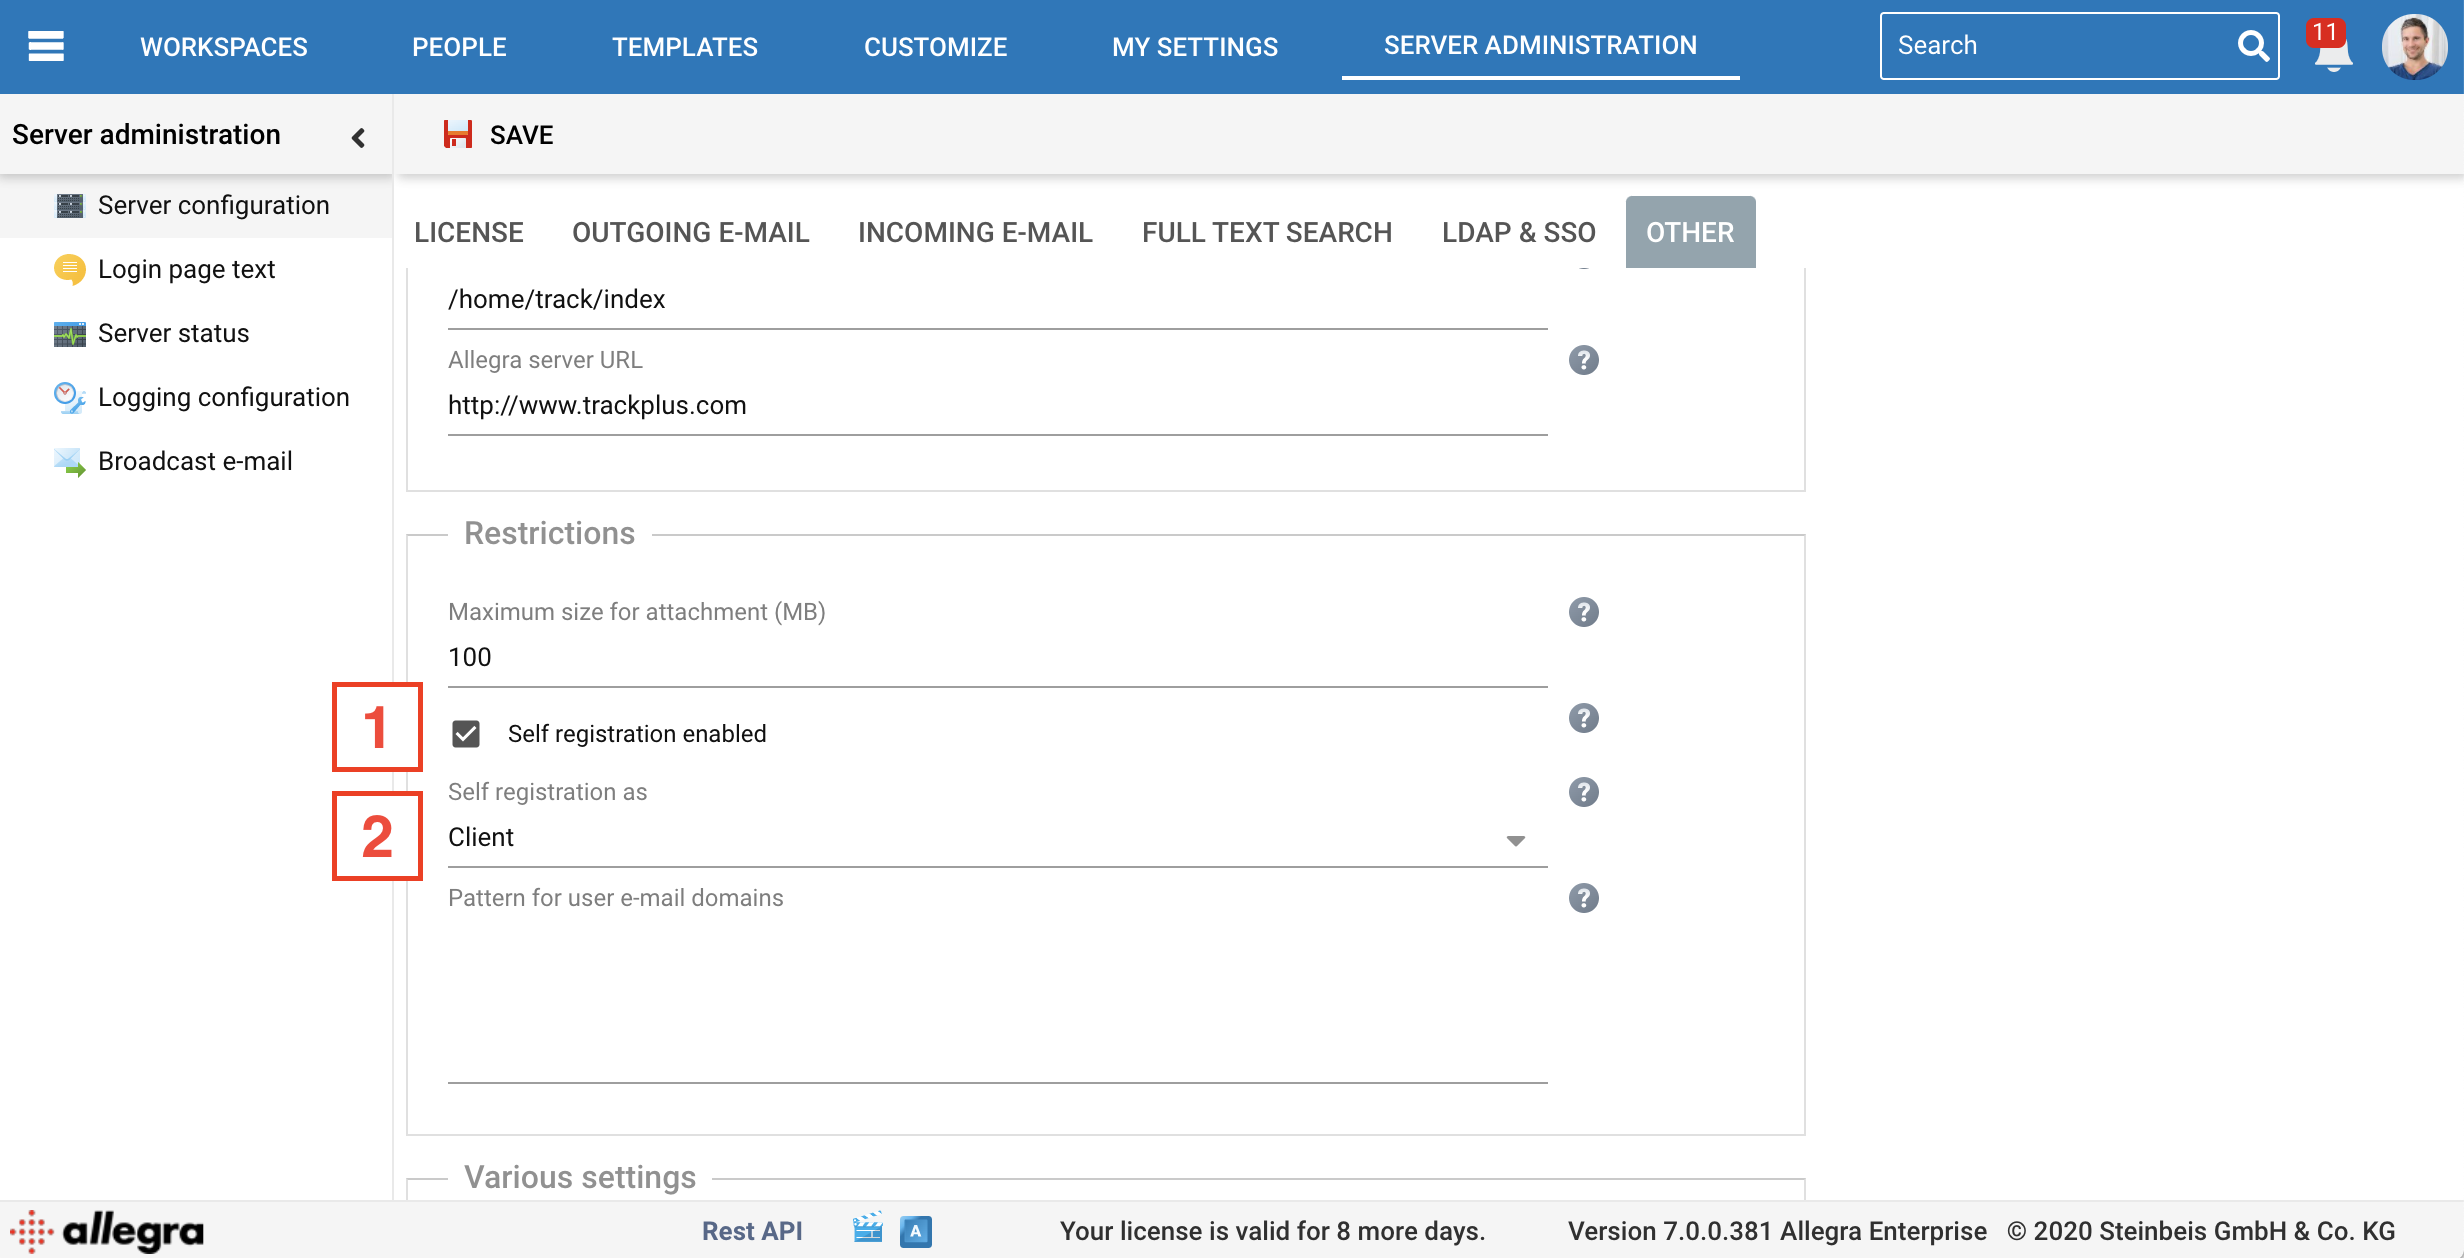Open the hamburger main menu icon
The width and height of the screenshot is (2464, 1258).
(x=46, y=46)
